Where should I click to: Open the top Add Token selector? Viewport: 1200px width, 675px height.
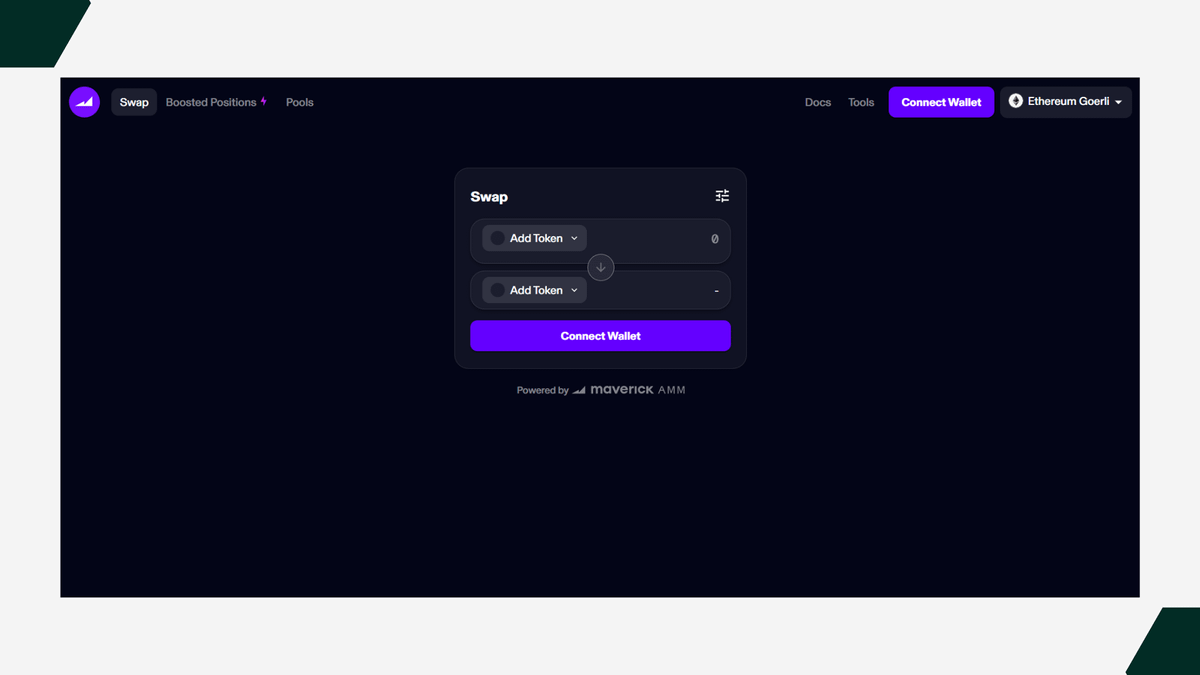[x=534, y=238]
